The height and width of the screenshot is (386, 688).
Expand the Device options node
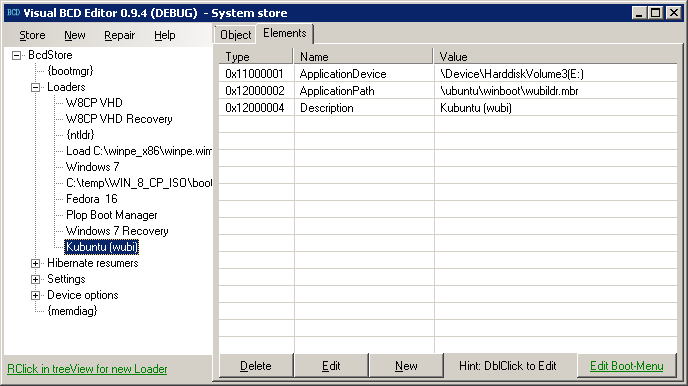[x=36, y=295]
